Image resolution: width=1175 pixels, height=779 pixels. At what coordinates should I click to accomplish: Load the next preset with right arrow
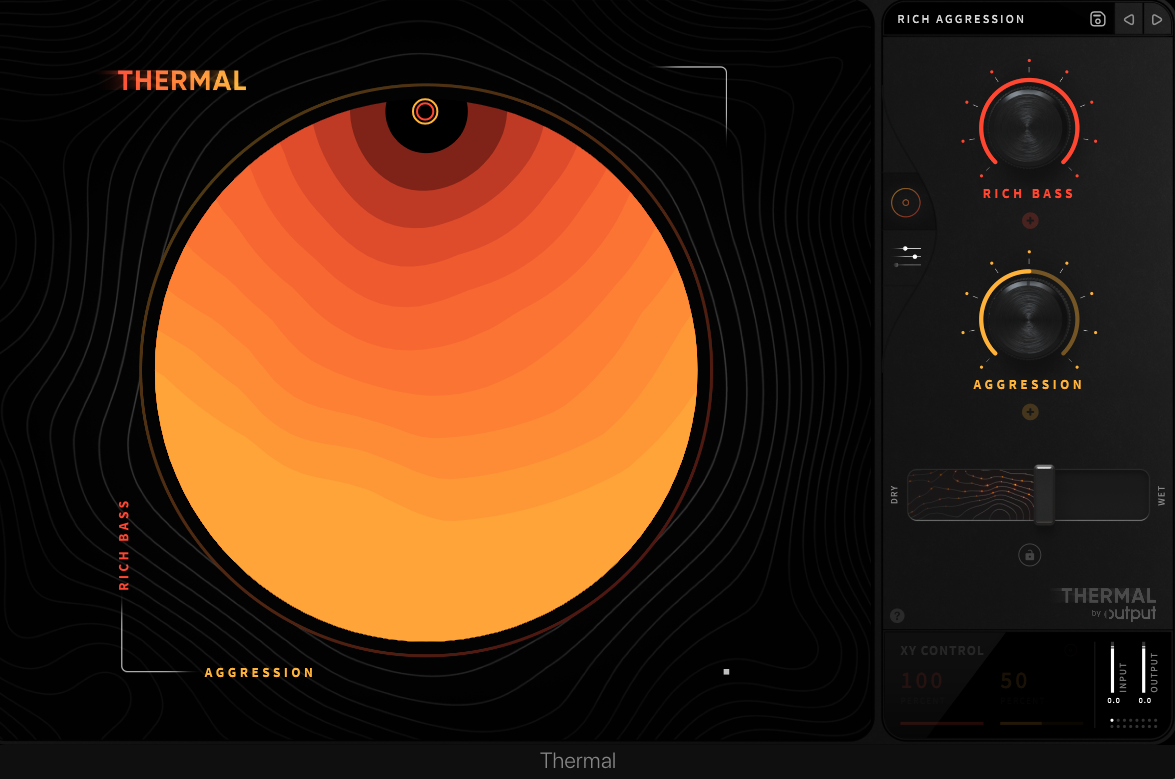pos(1156,19)
